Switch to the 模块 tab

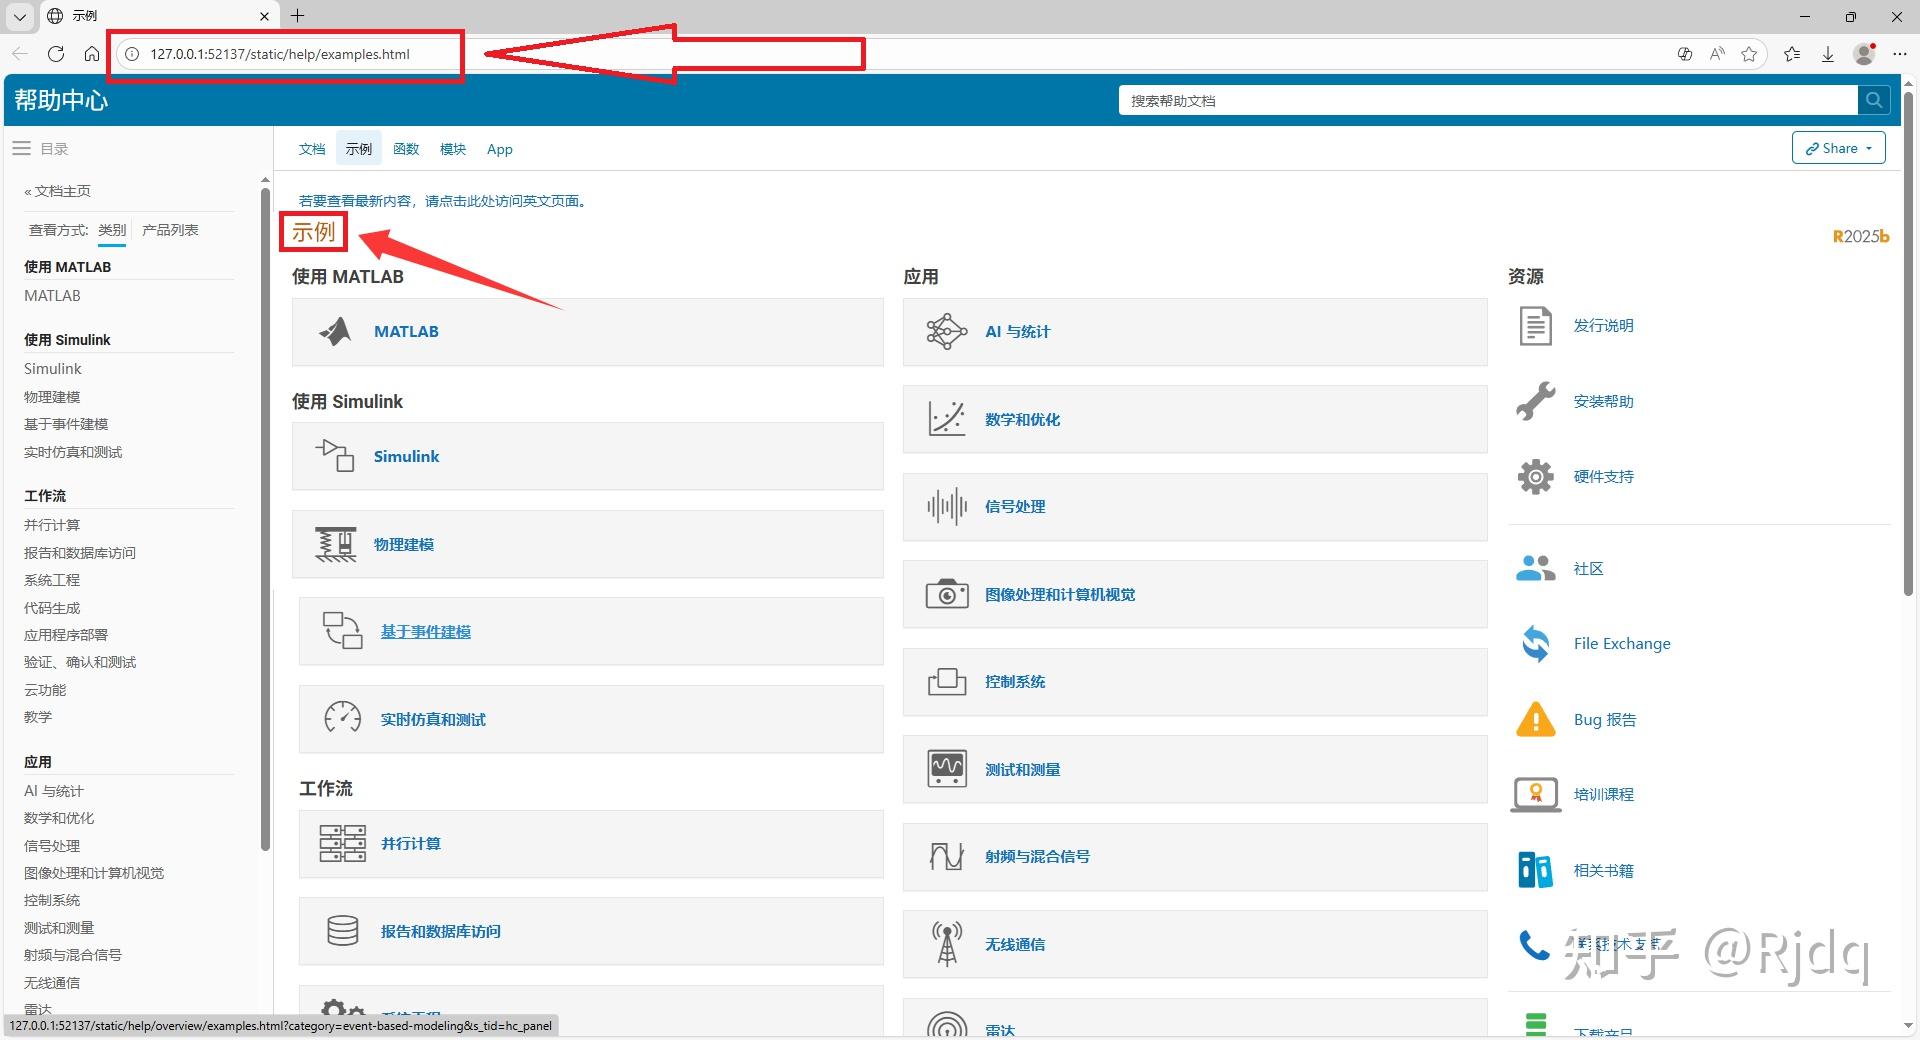pyautogui.click(x=453, y=149)
